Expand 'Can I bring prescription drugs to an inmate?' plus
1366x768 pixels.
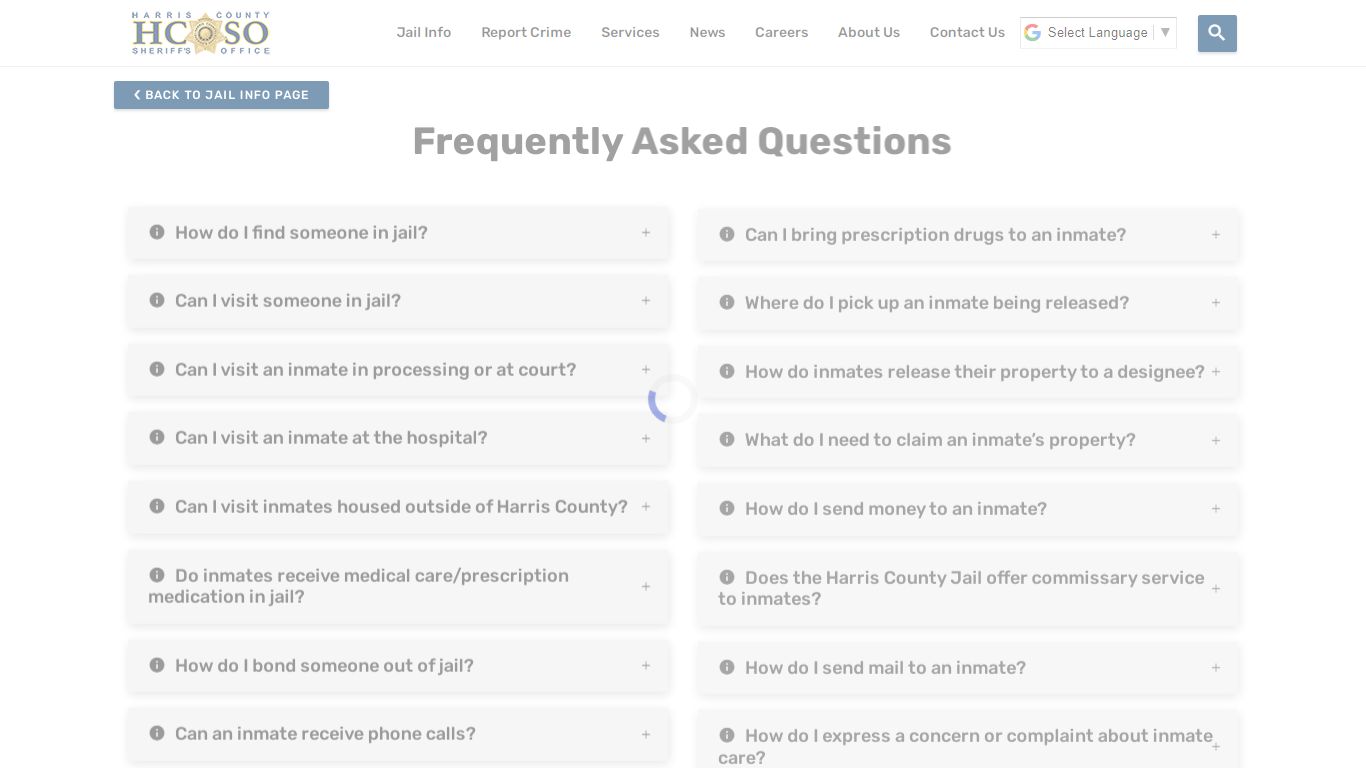[x=1216, y=234]
